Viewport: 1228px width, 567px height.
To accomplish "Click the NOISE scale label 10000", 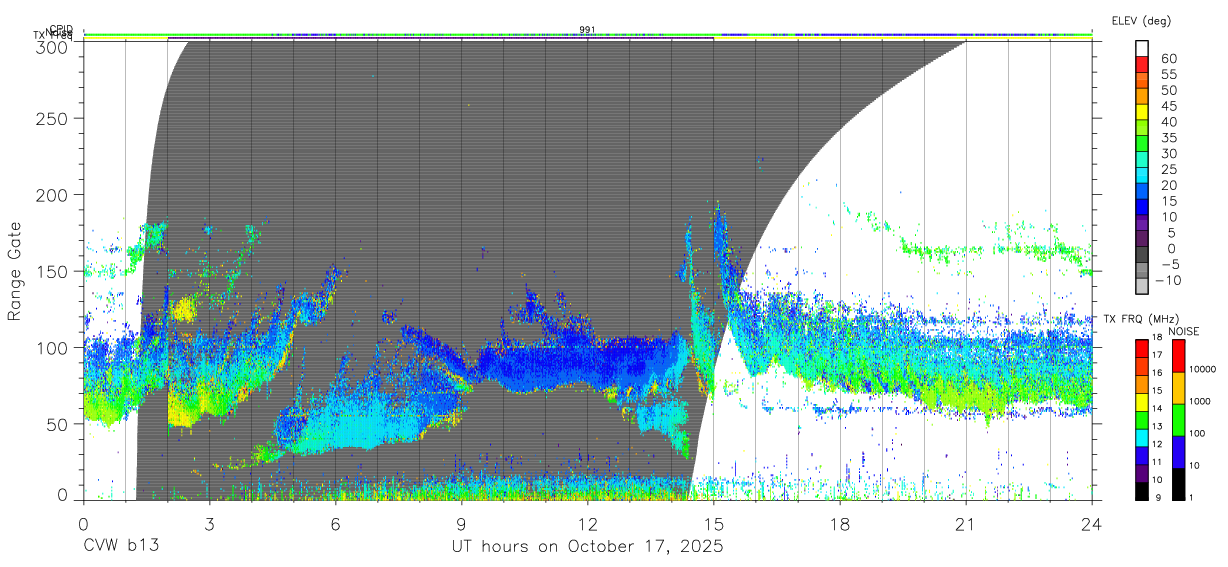I will tap(1203, 369).
